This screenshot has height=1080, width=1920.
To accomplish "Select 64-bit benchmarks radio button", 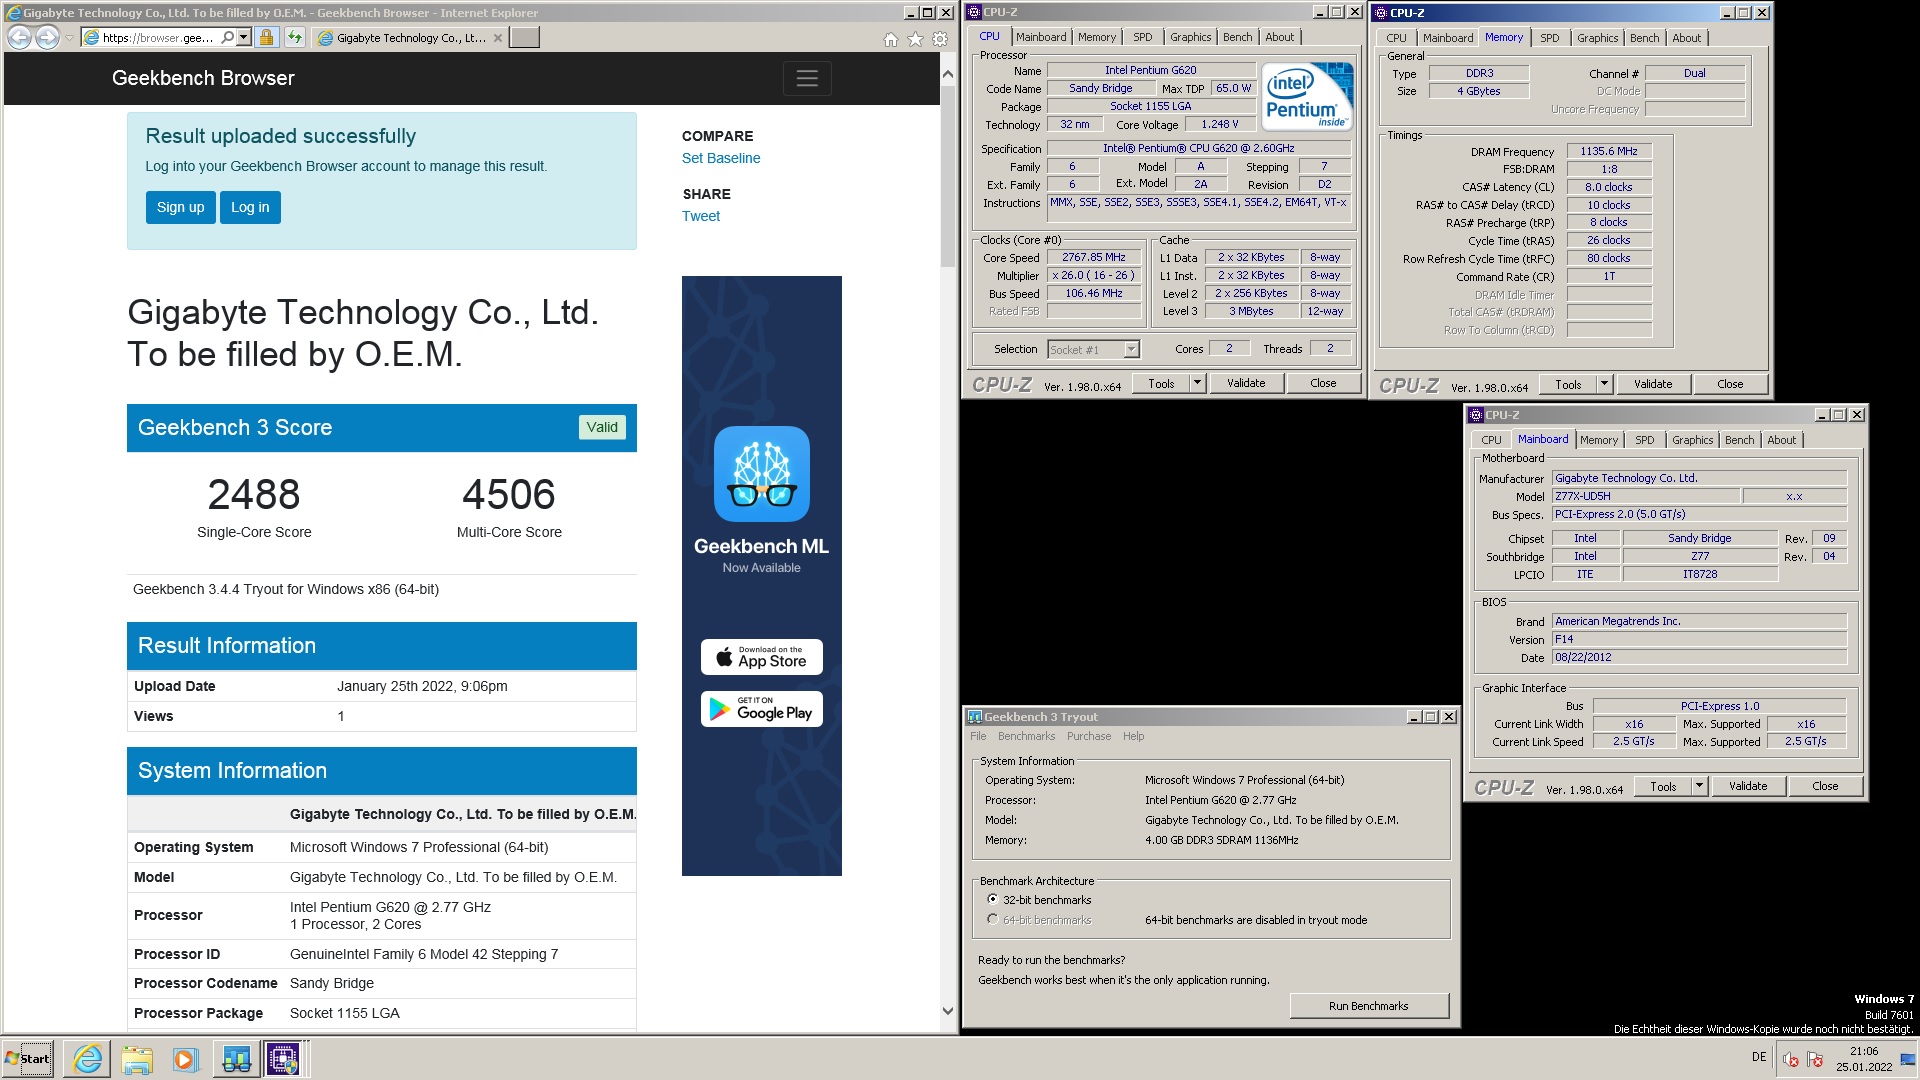I will coord(992,919).
